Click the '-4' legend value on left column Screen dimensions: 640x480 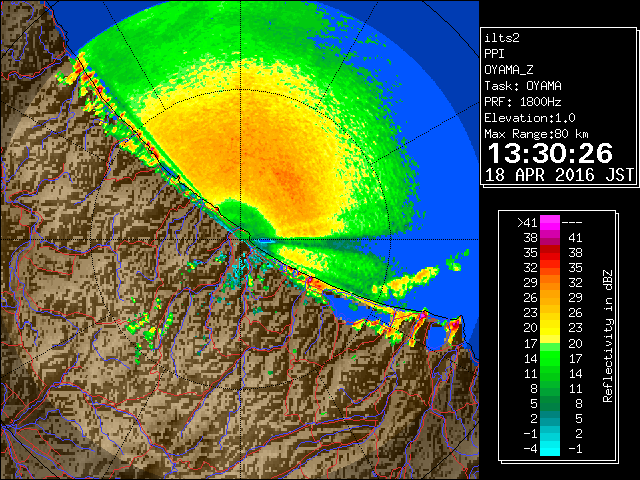pyautogui.click(x=530, y=449)
